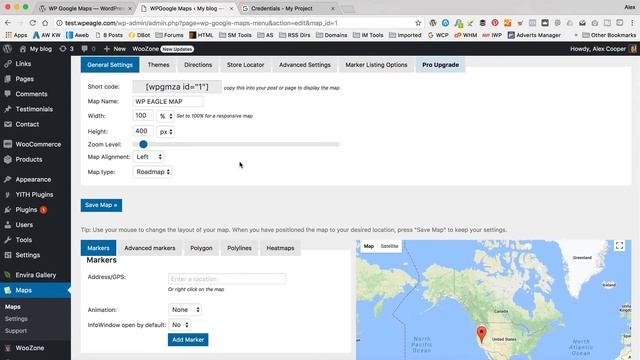Click into the Address/GPS location field
Image resolution: width=640 pixels, height=360 pixels.
pyautogui.click(x=227, y=279)
